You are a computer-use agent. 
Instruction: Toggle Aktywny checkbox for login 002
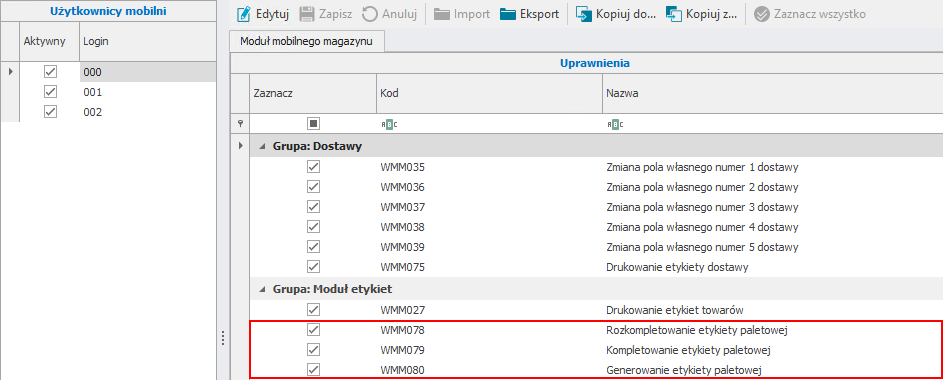(51, 112)
